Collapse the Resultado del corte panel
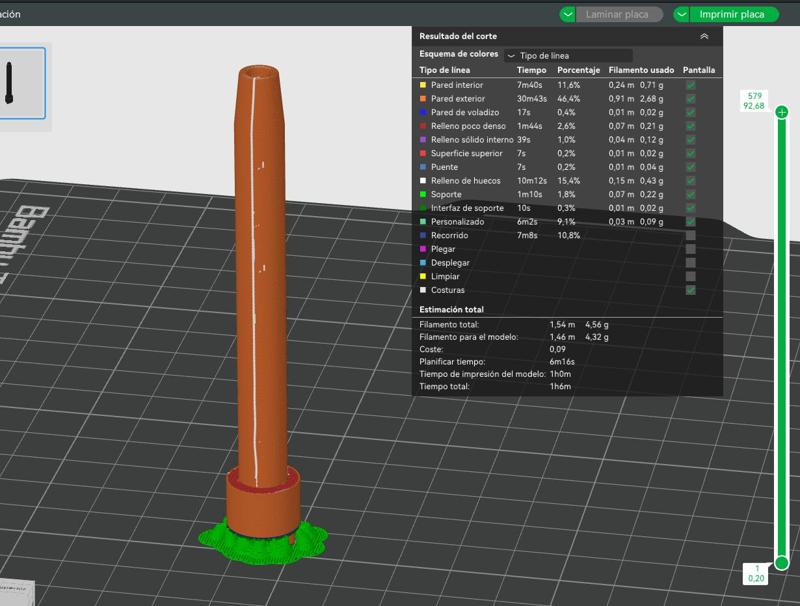Screen dimensions: 800x606 coord(704,36)
